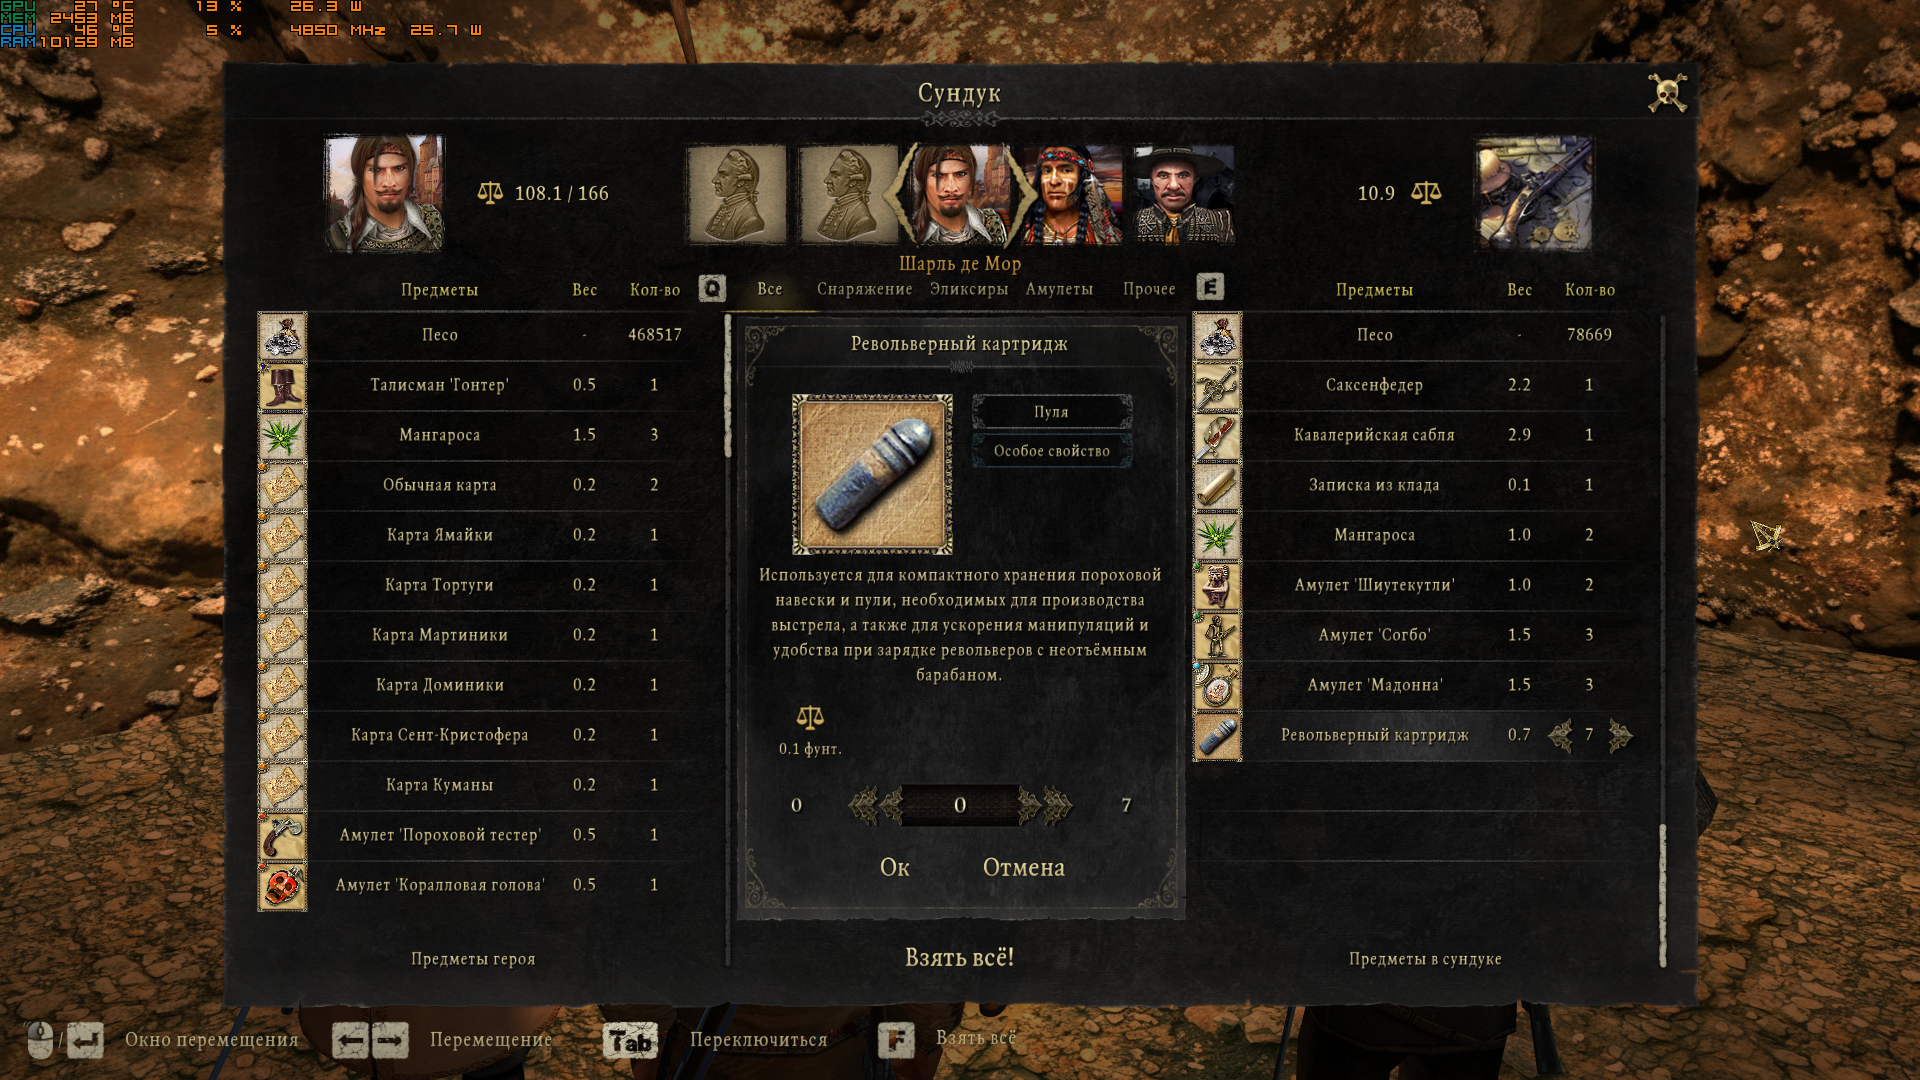The height and width of the screenshot is (1080, 1920).
Task: Confirm the transfer with Ок
Action: [895, 867]
